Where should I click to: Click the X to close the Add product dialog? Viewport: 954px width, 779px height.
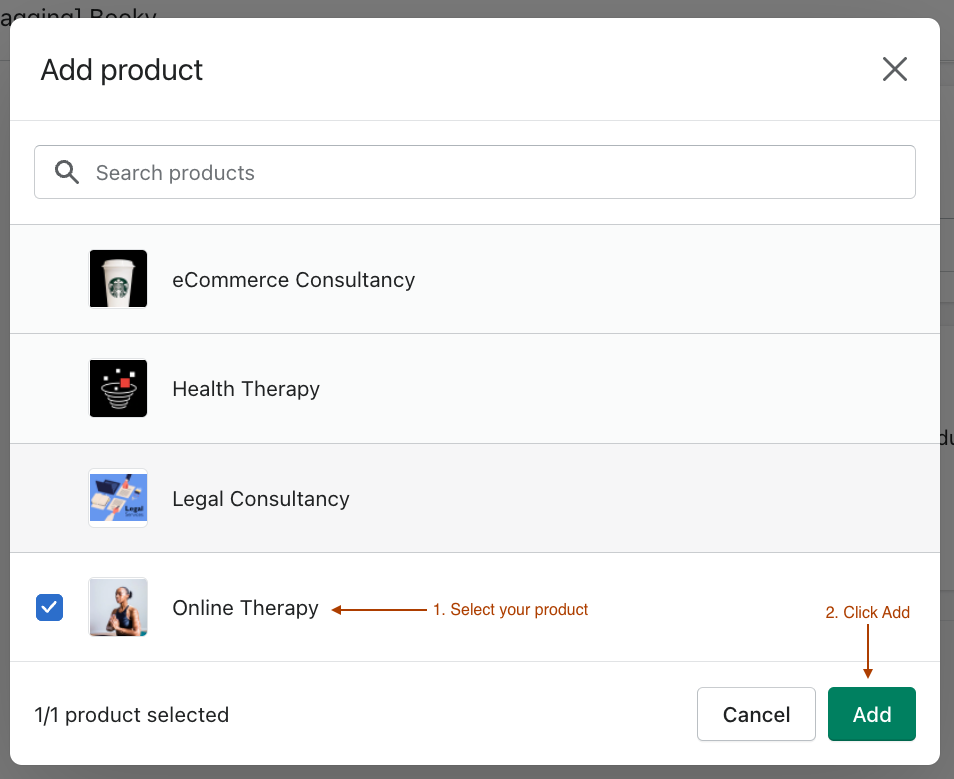[x=894, y=69]
